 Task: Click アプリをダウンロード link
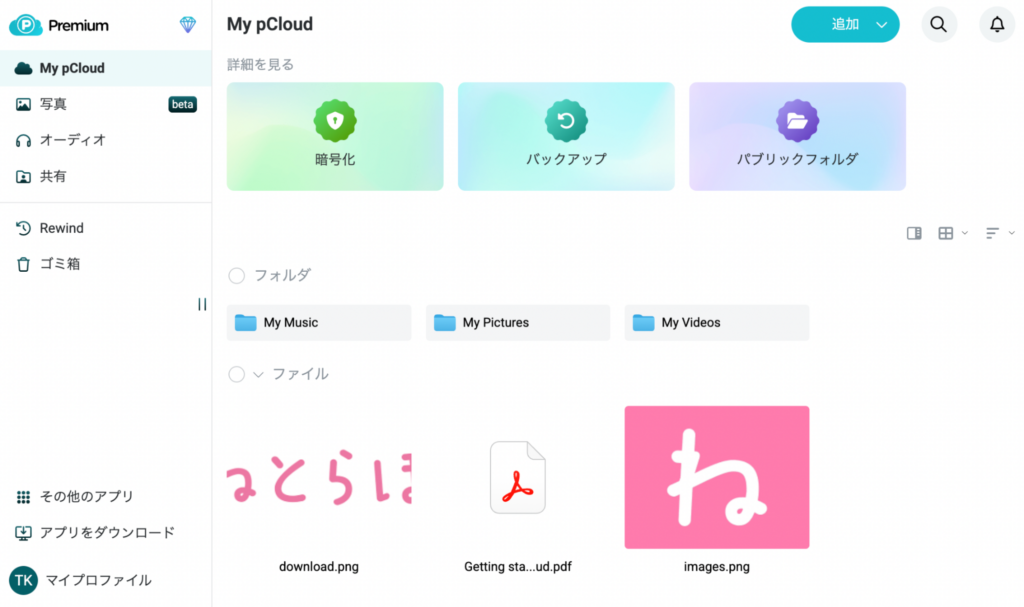pyautogui.click(x=106, y=532)
